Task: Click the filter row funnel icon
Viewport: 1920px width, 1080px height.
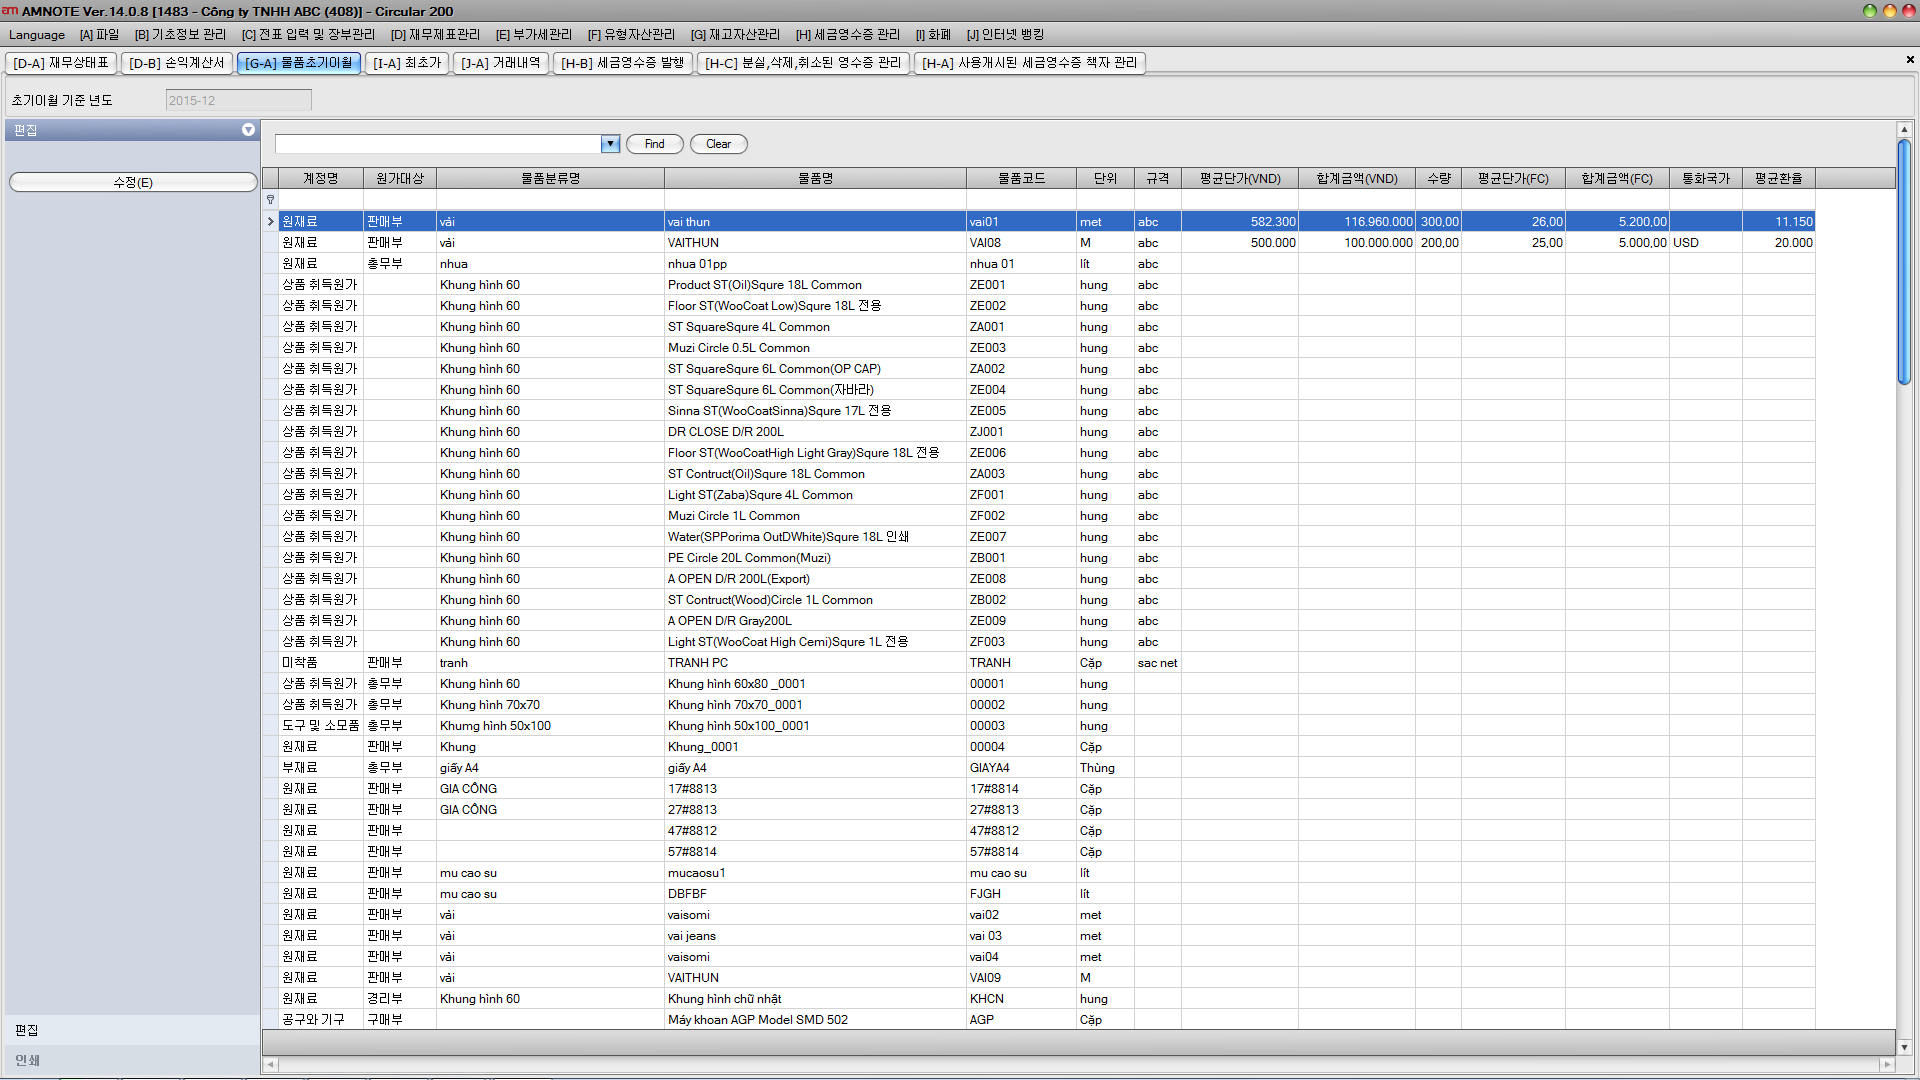Action: (x=270, y=200)
